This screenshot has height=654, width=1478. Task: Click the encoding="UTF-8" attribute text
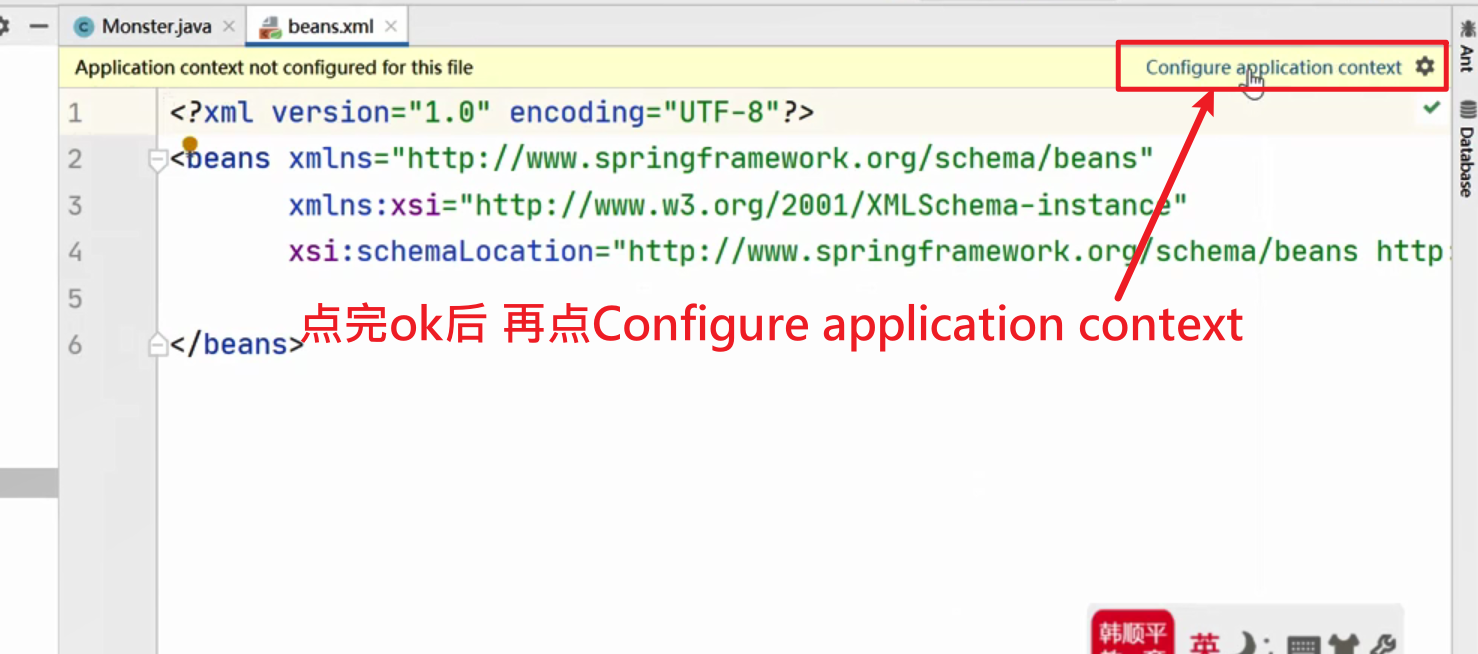coord(644,112)
